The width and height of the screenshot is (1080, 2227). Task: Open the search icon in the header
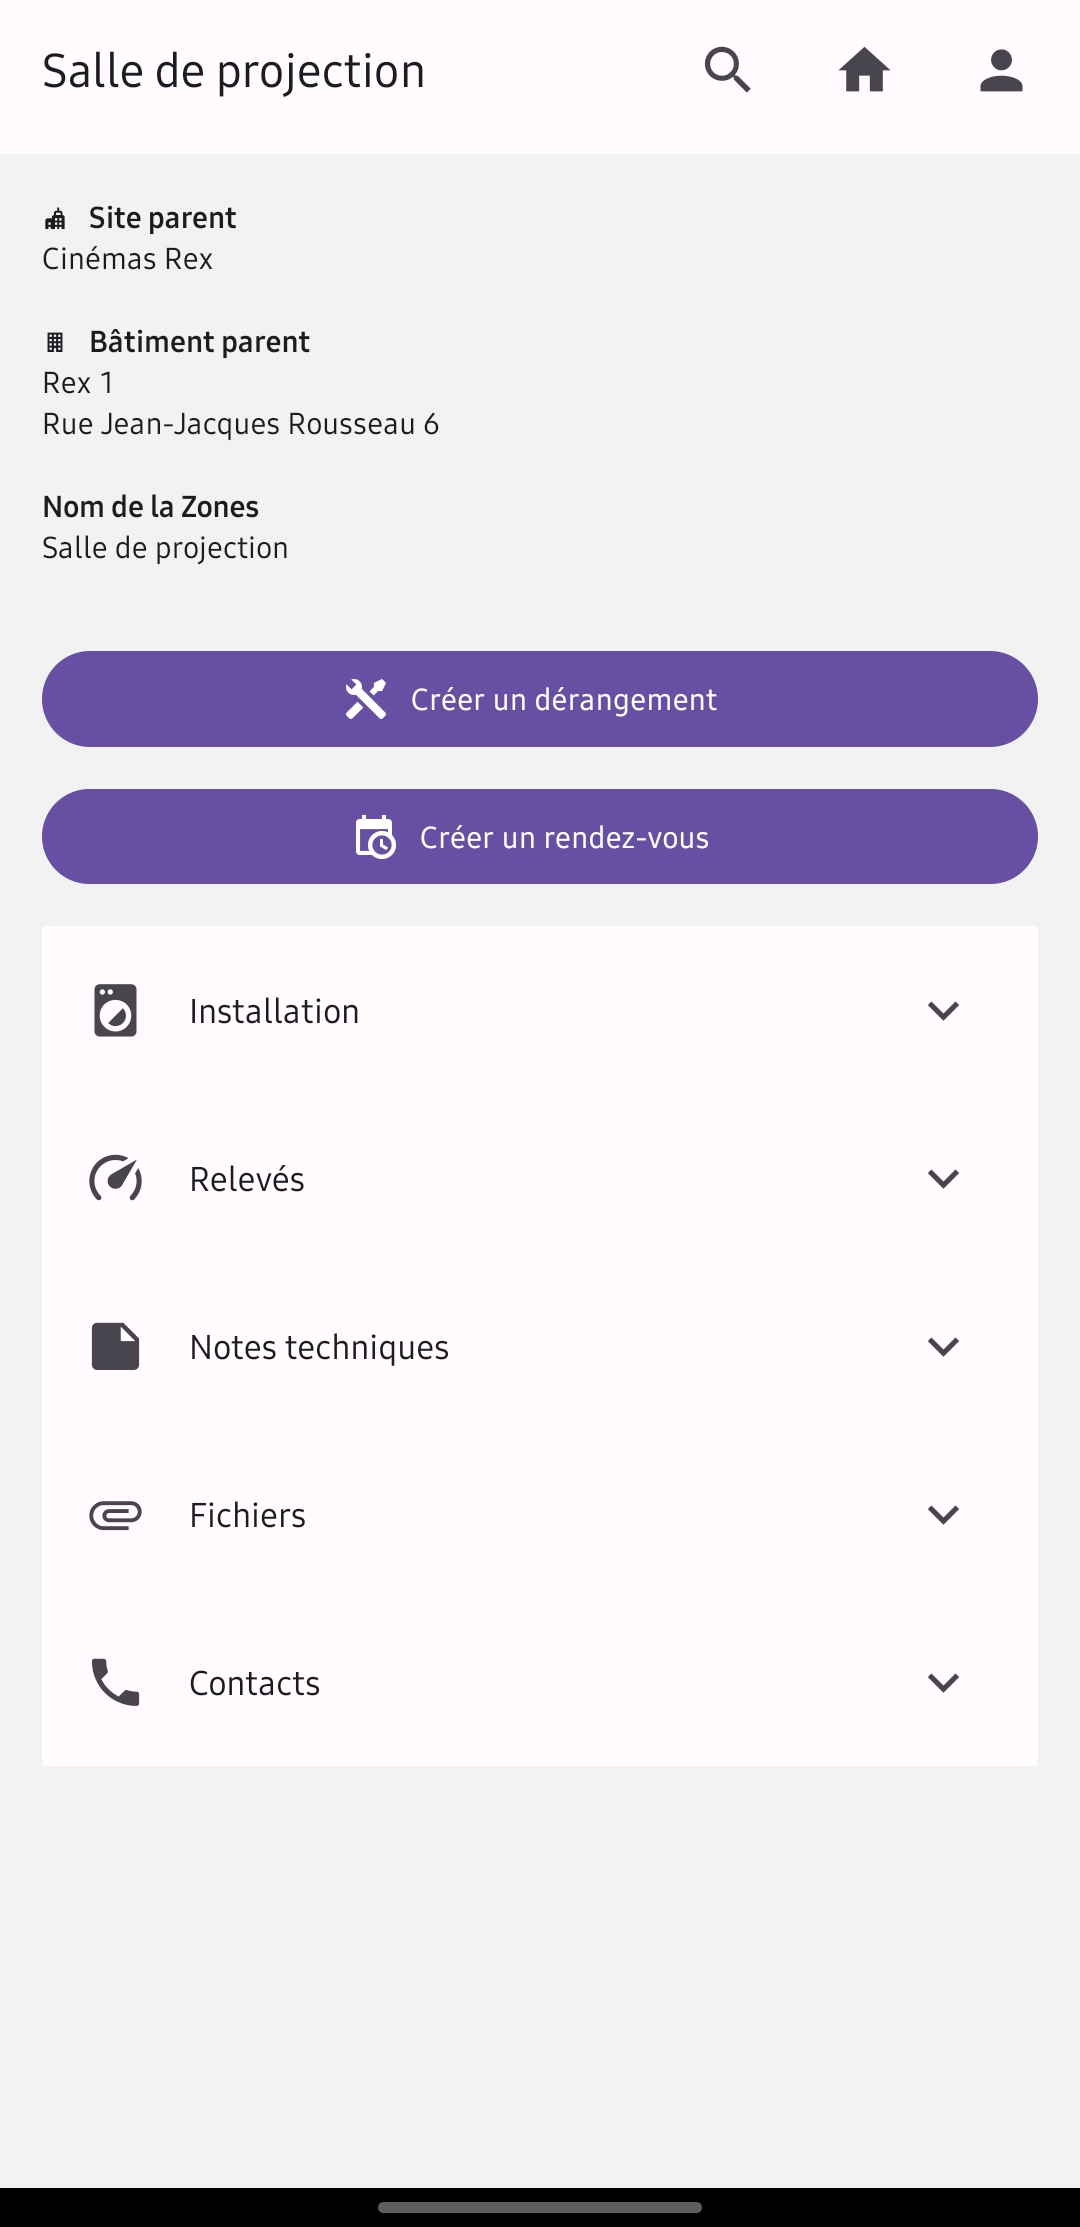point(727,70)
